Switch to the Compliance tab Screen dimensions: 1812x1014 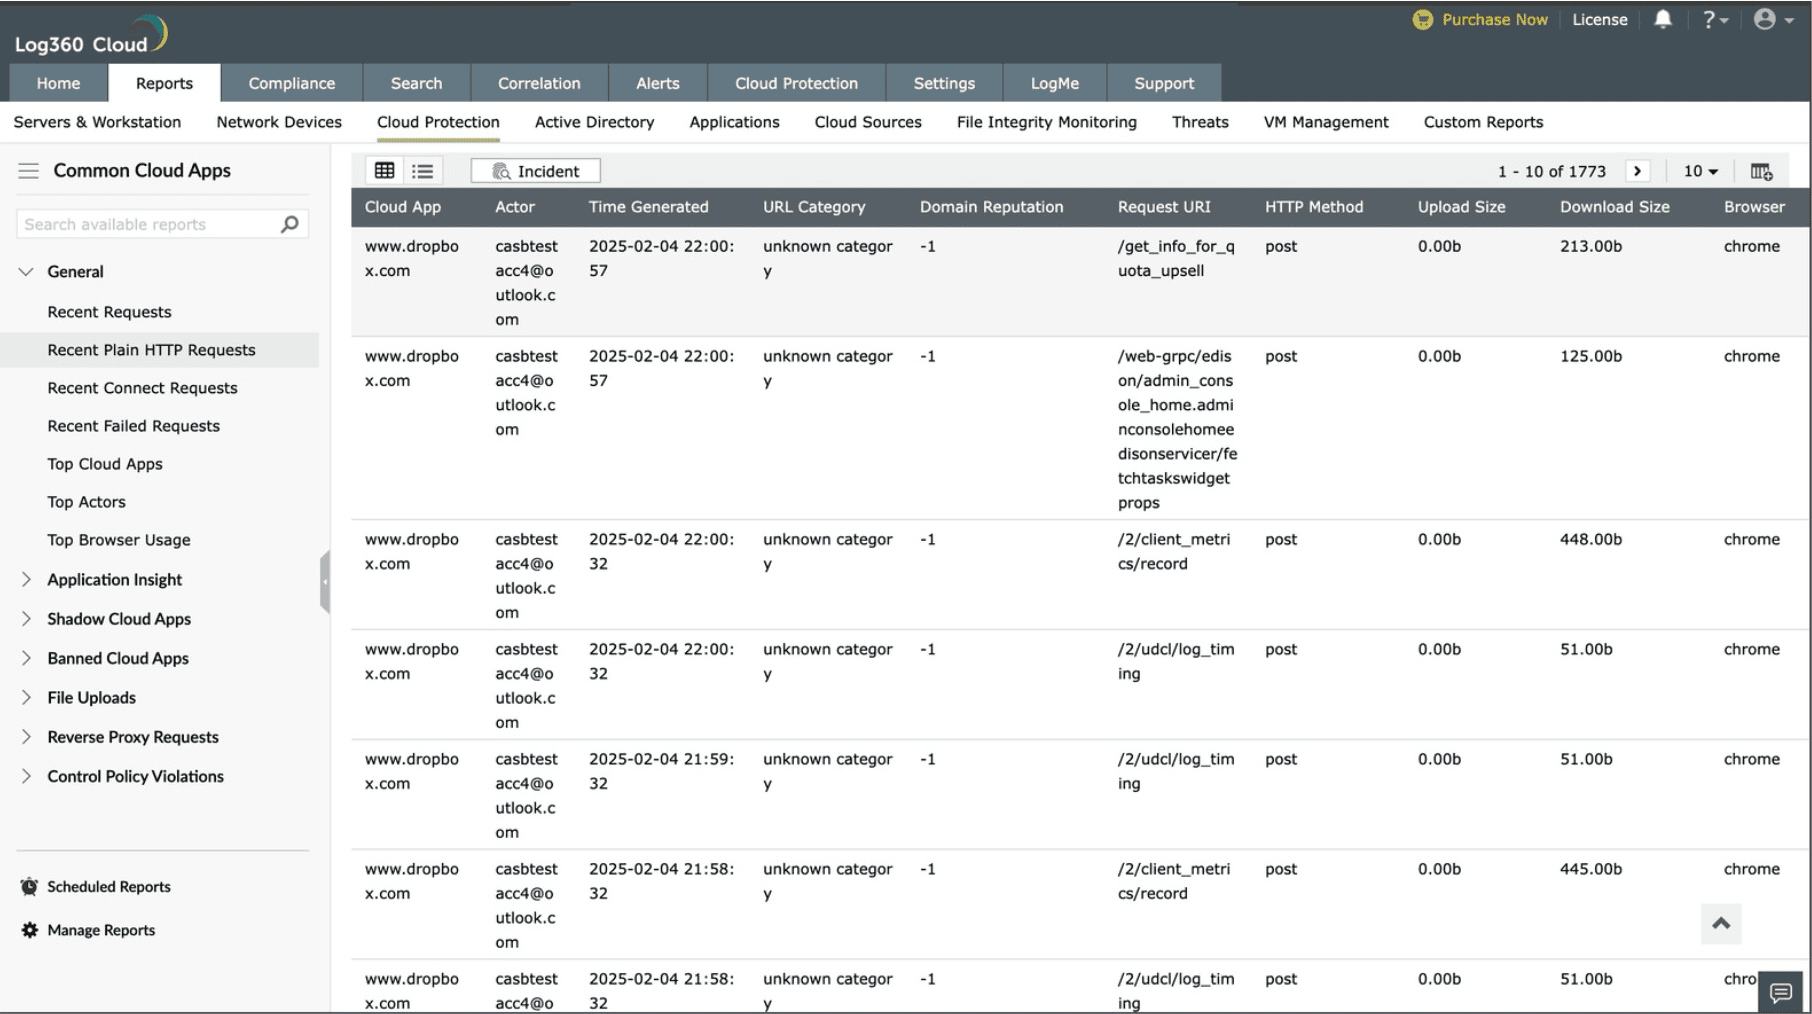[x=292, y=83]
